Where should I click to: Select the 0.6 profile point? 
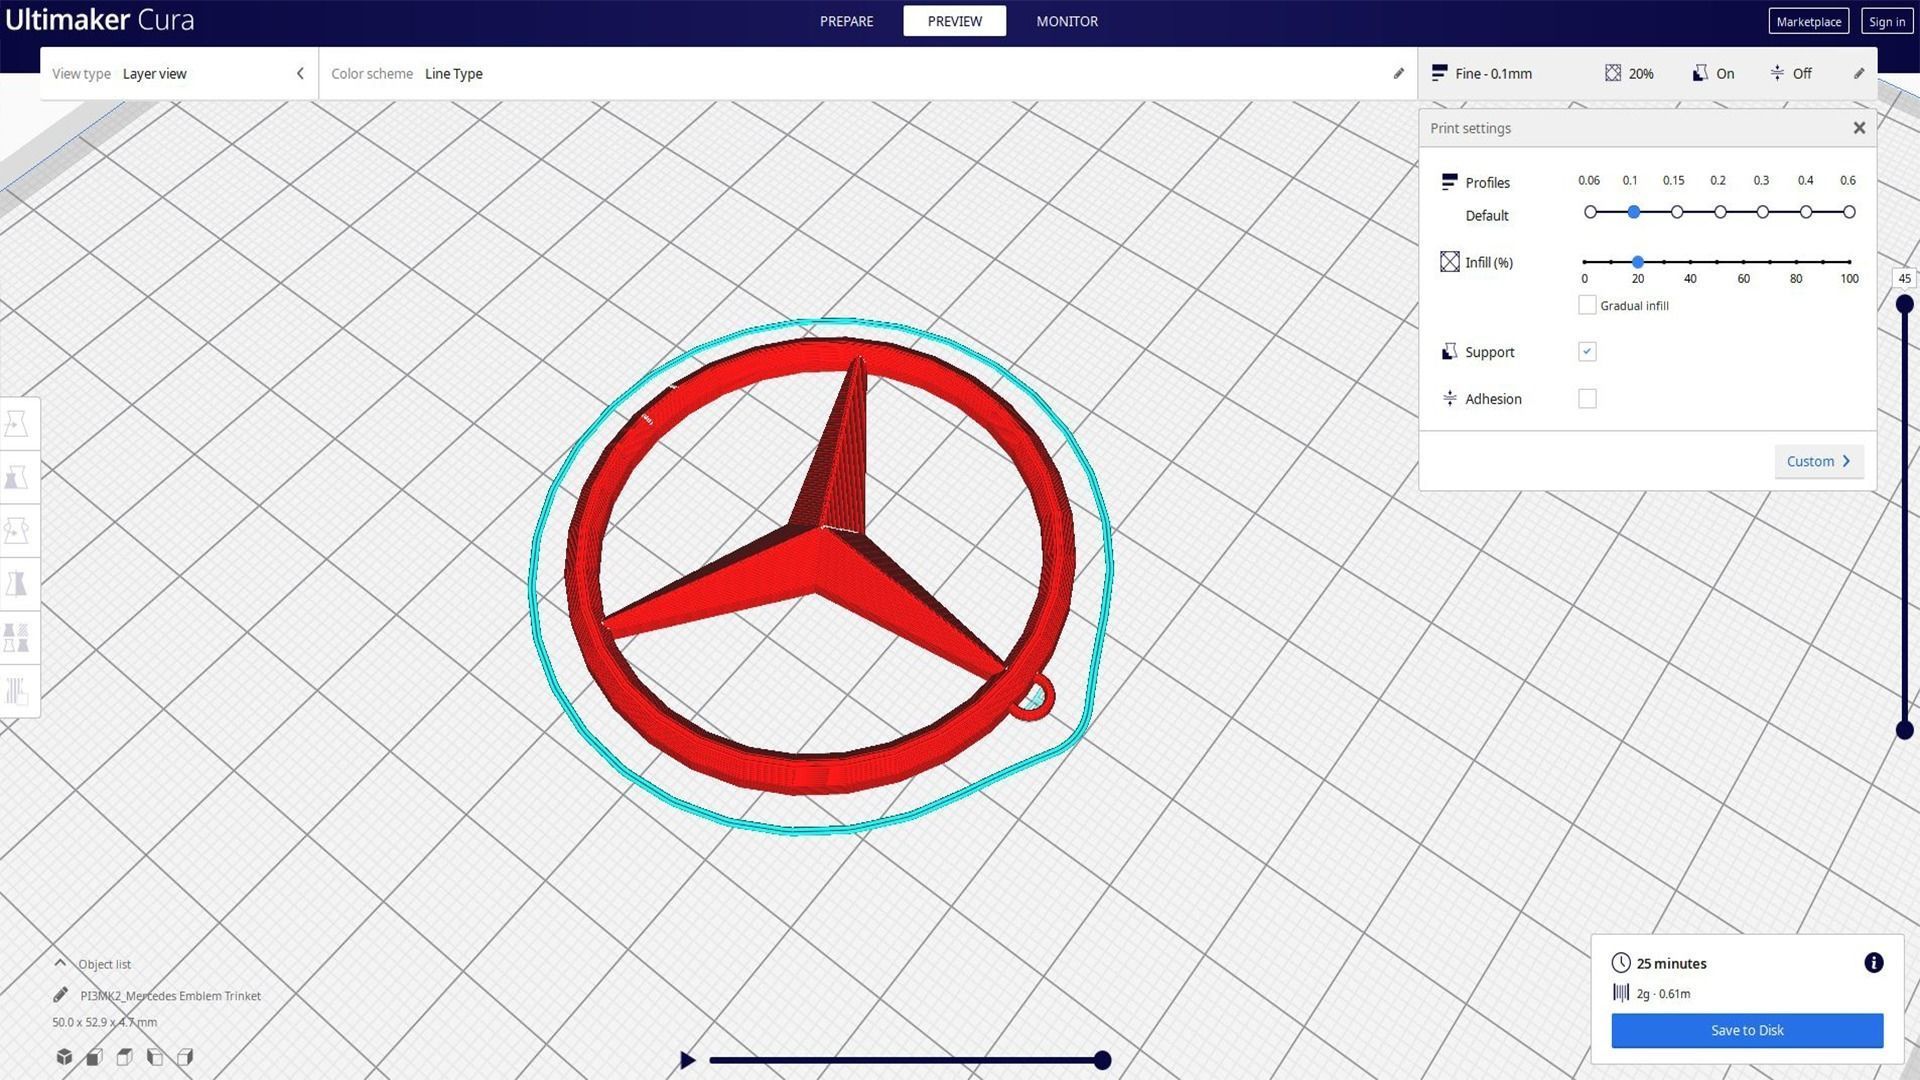click(x=1849, y=212)
